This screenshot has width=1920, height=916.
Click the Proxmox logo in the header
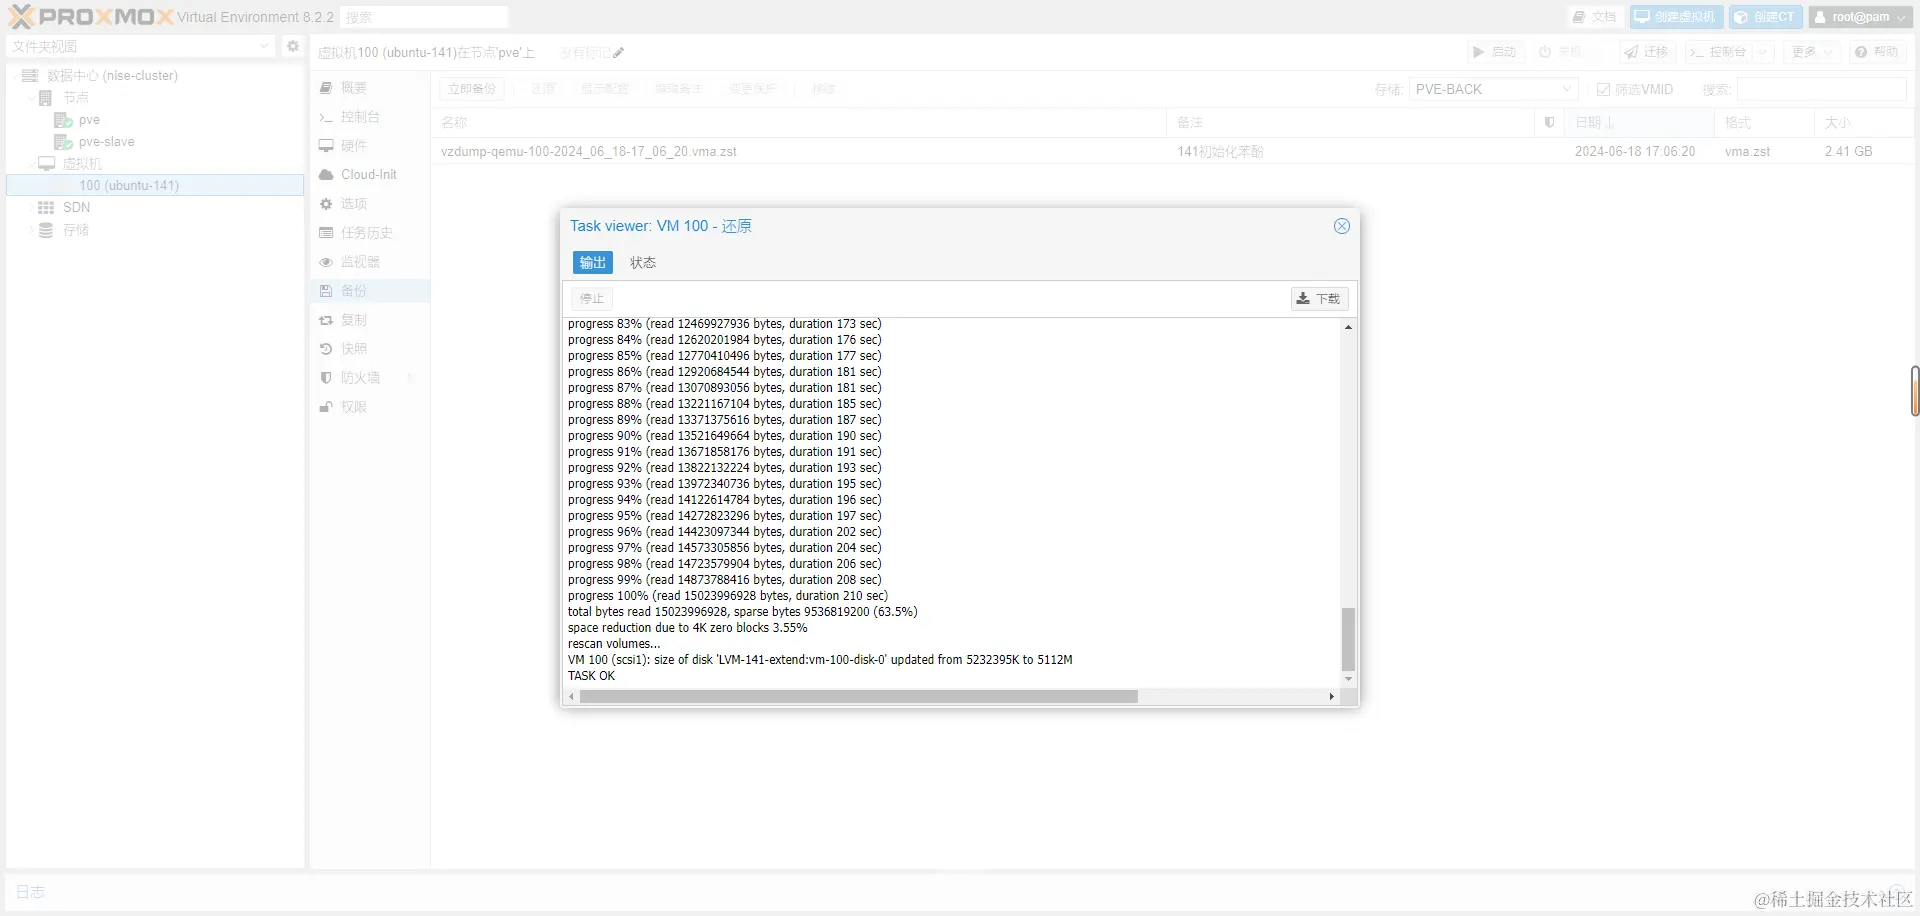click(x=91, y=16)
